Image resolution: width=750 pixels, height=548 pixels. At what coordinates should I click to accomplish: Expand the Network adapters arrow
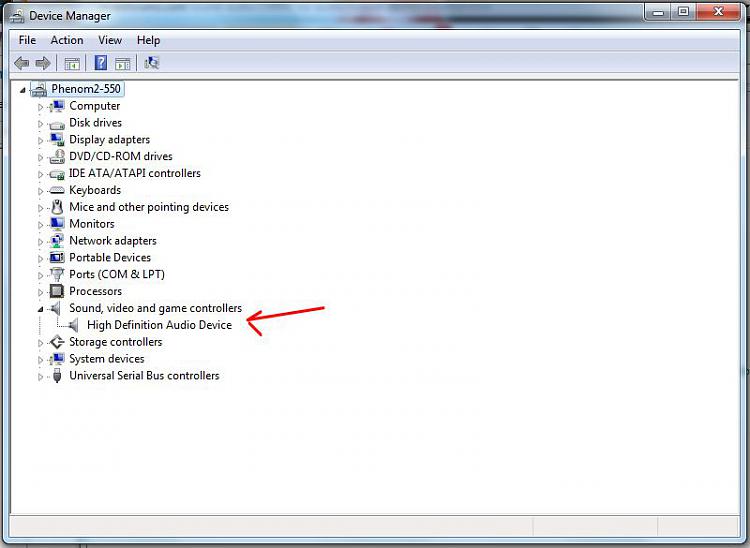coord(40,242)
